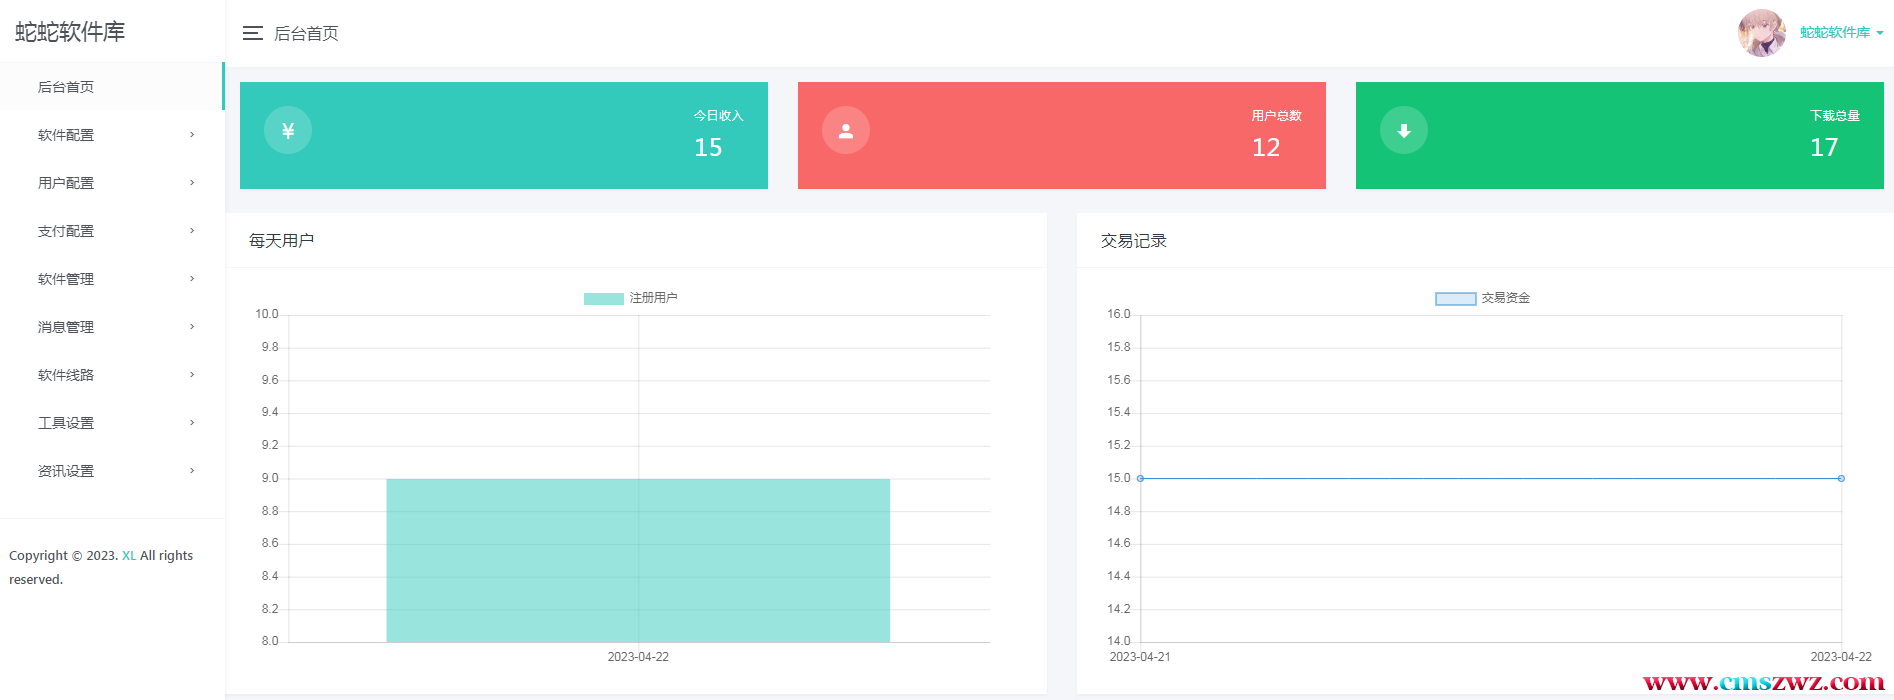Toggle 交易资金 legend in transaction chart

tap(1482, 298)
